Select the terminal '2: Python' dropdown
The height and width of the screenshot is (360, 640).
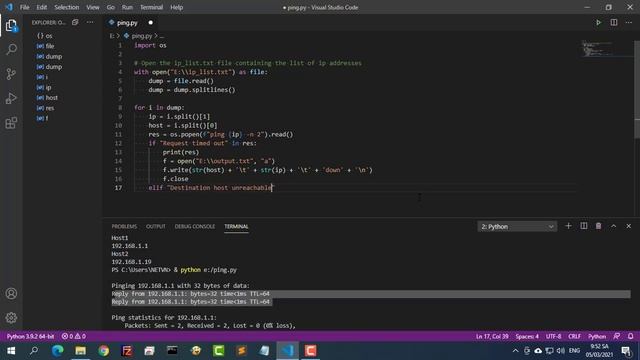click(x=517, y=227)
